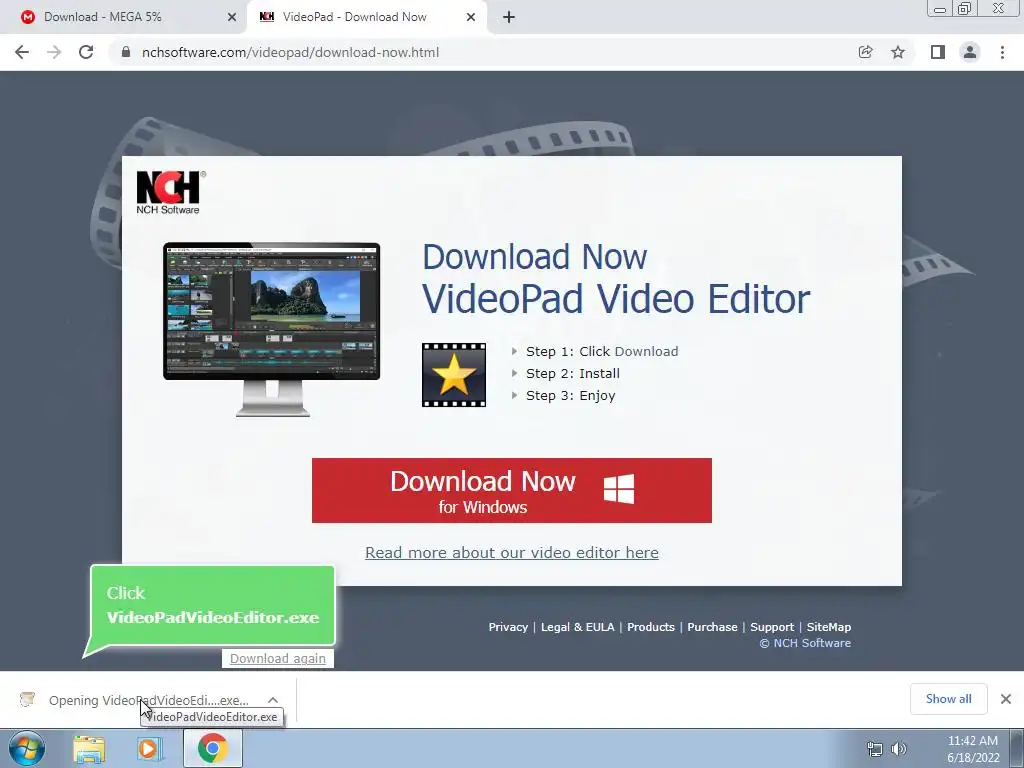This screenshot has width=1024, height=768.
Task: Share this page icon in address bar
Action: 865,52
